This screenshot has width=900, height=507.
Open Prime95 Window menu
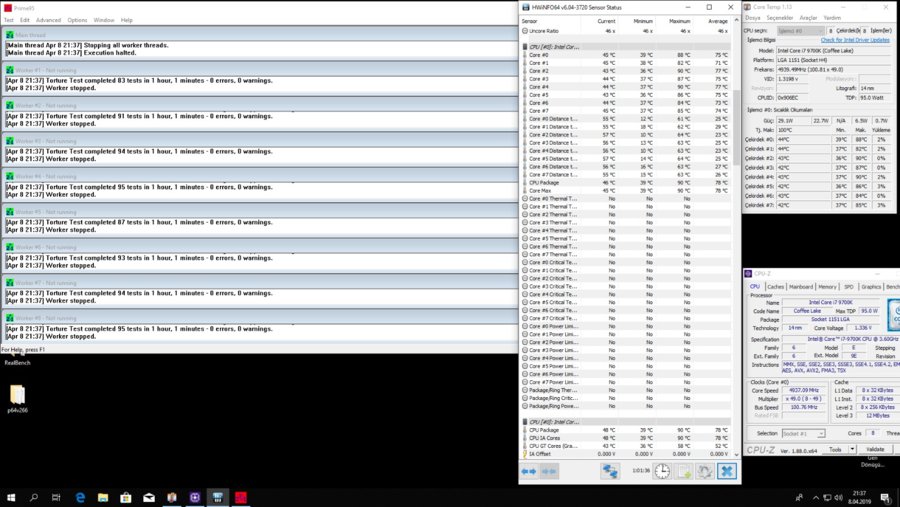[x=104, y=20]
